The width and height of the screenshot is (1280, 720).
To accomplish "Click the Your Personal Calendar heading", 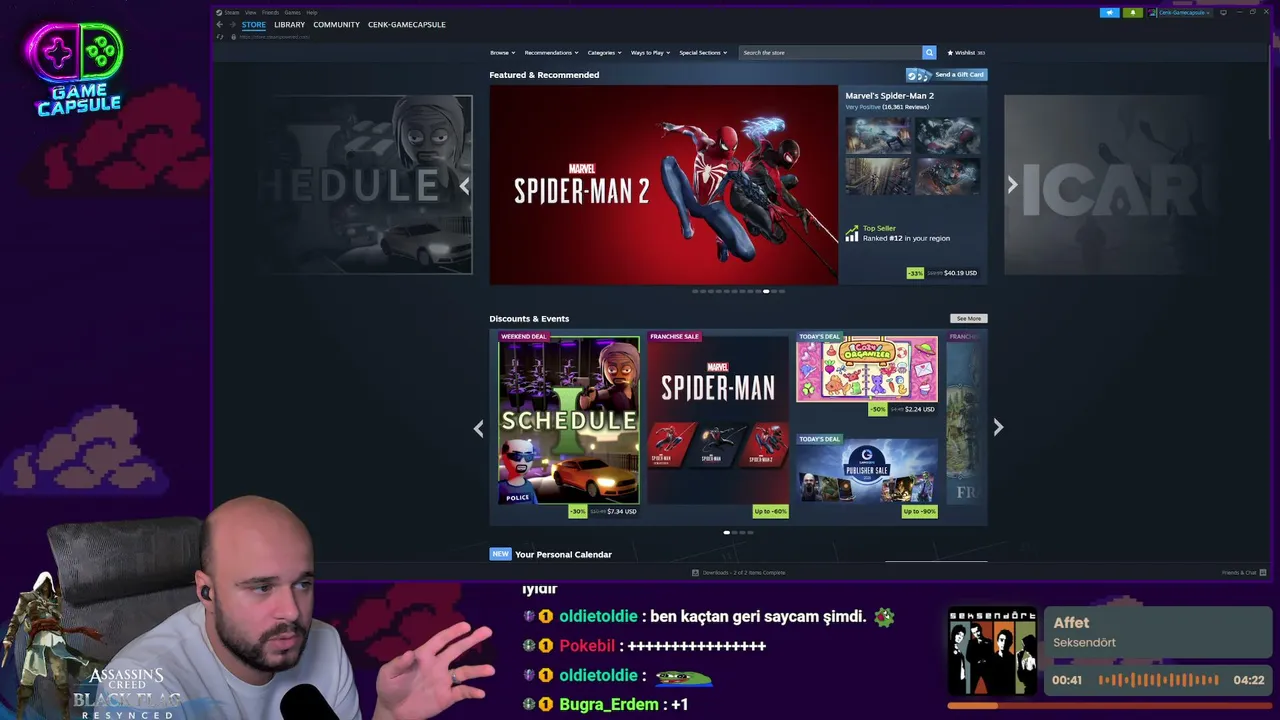I will (x=563, y=554).
